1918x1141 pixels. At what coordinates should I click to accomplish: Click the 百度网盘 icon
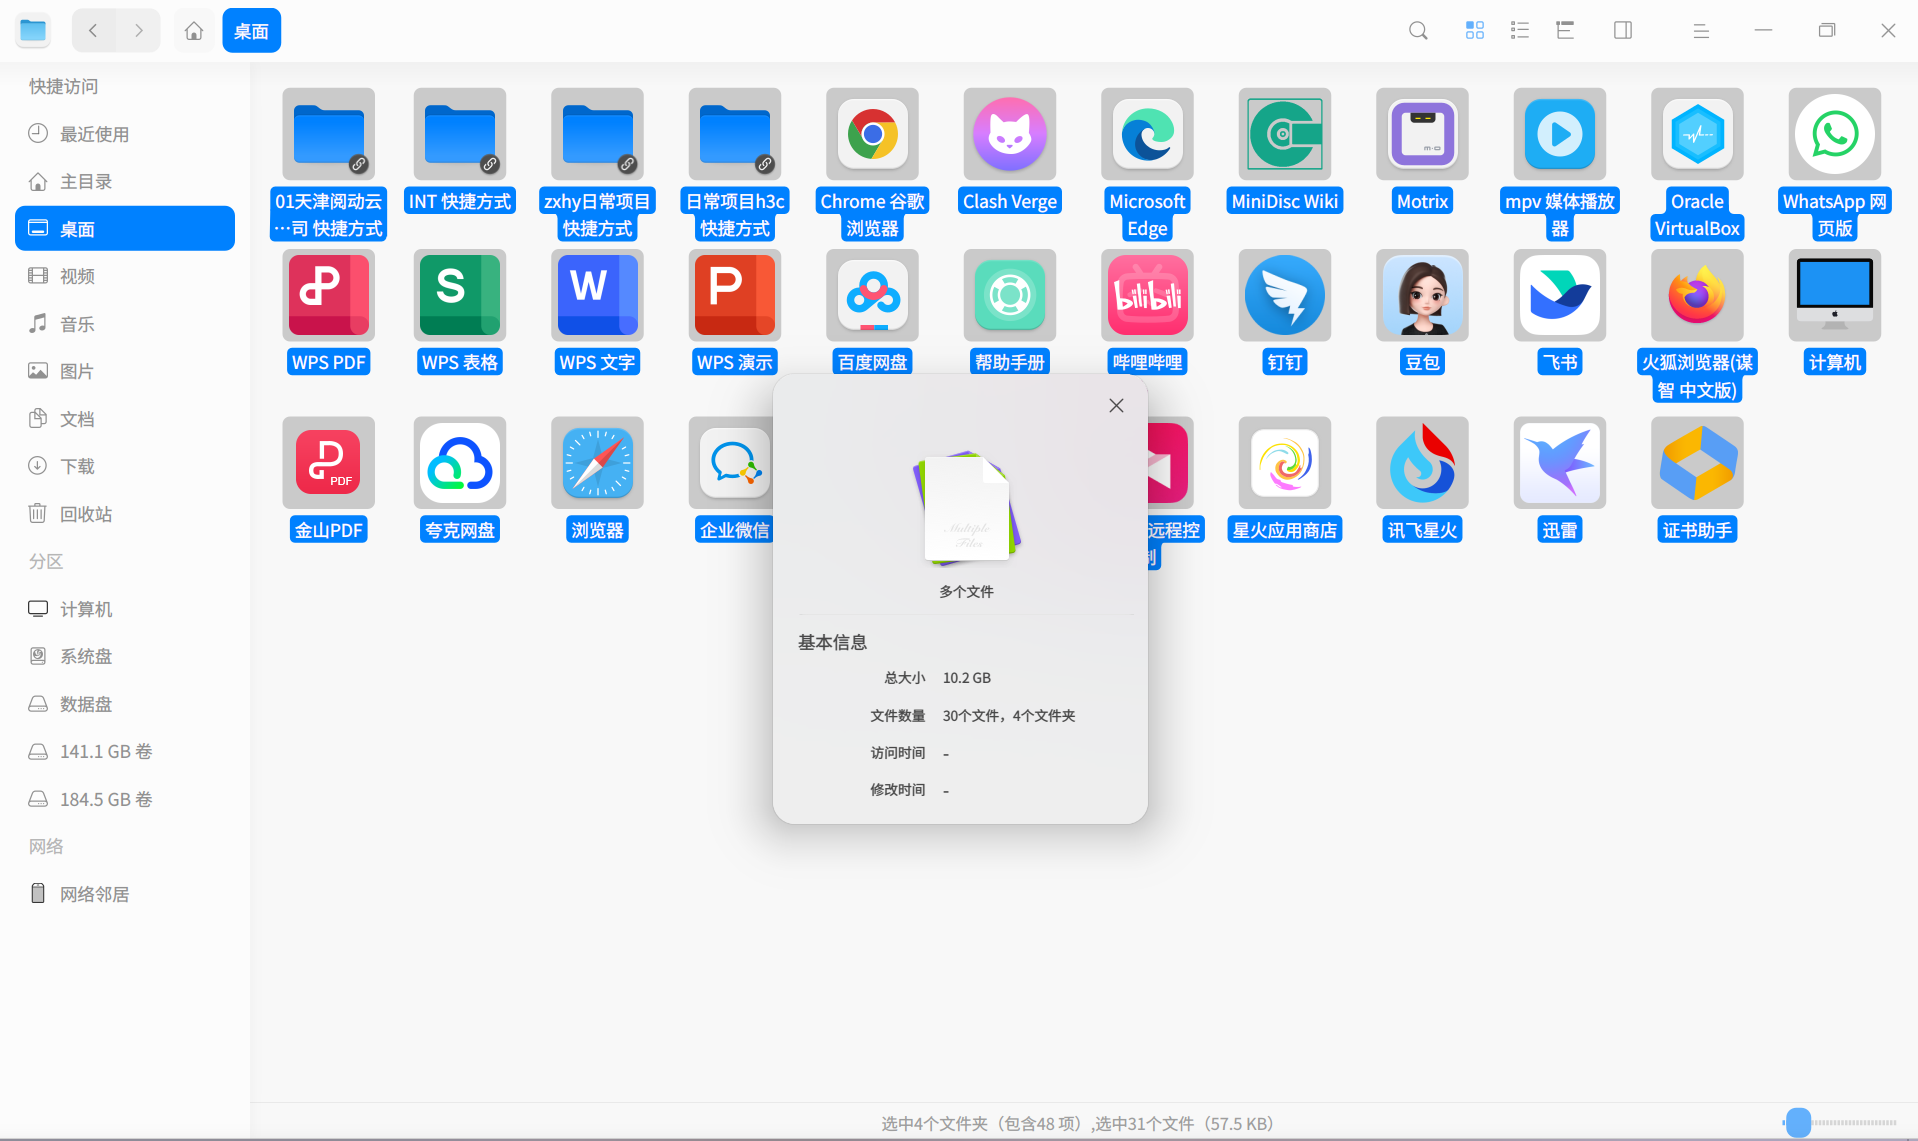872,295
